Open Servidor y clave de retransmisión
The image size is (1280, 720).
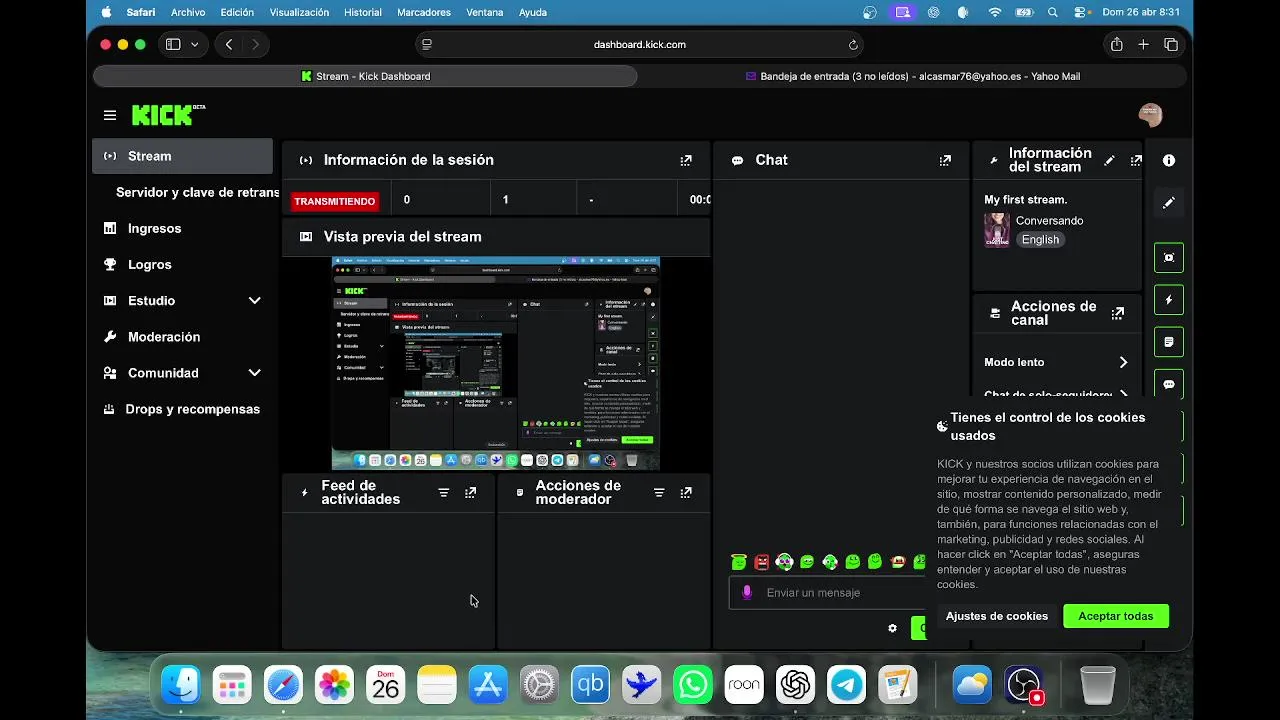(197, 192)
